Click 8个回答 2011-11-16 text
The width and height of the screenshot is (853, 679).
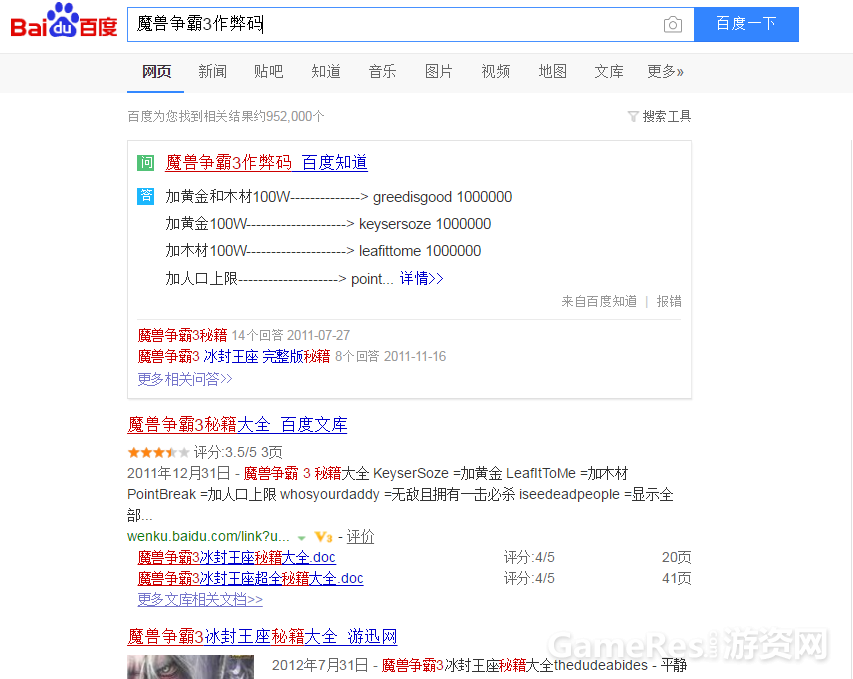[391, 356]
